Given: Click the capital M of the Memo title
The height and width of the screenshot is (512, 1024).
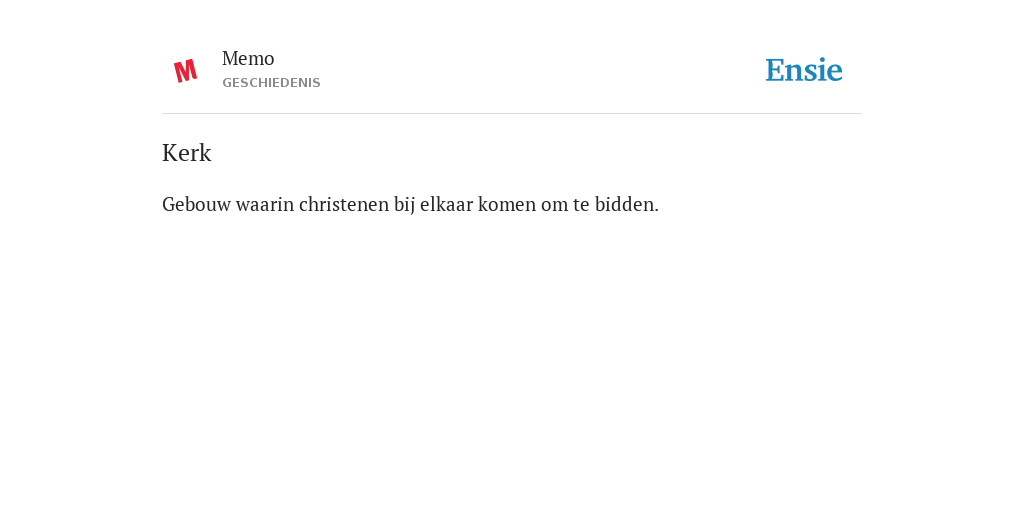Looking at the screenshot, I should click(230, 59).
